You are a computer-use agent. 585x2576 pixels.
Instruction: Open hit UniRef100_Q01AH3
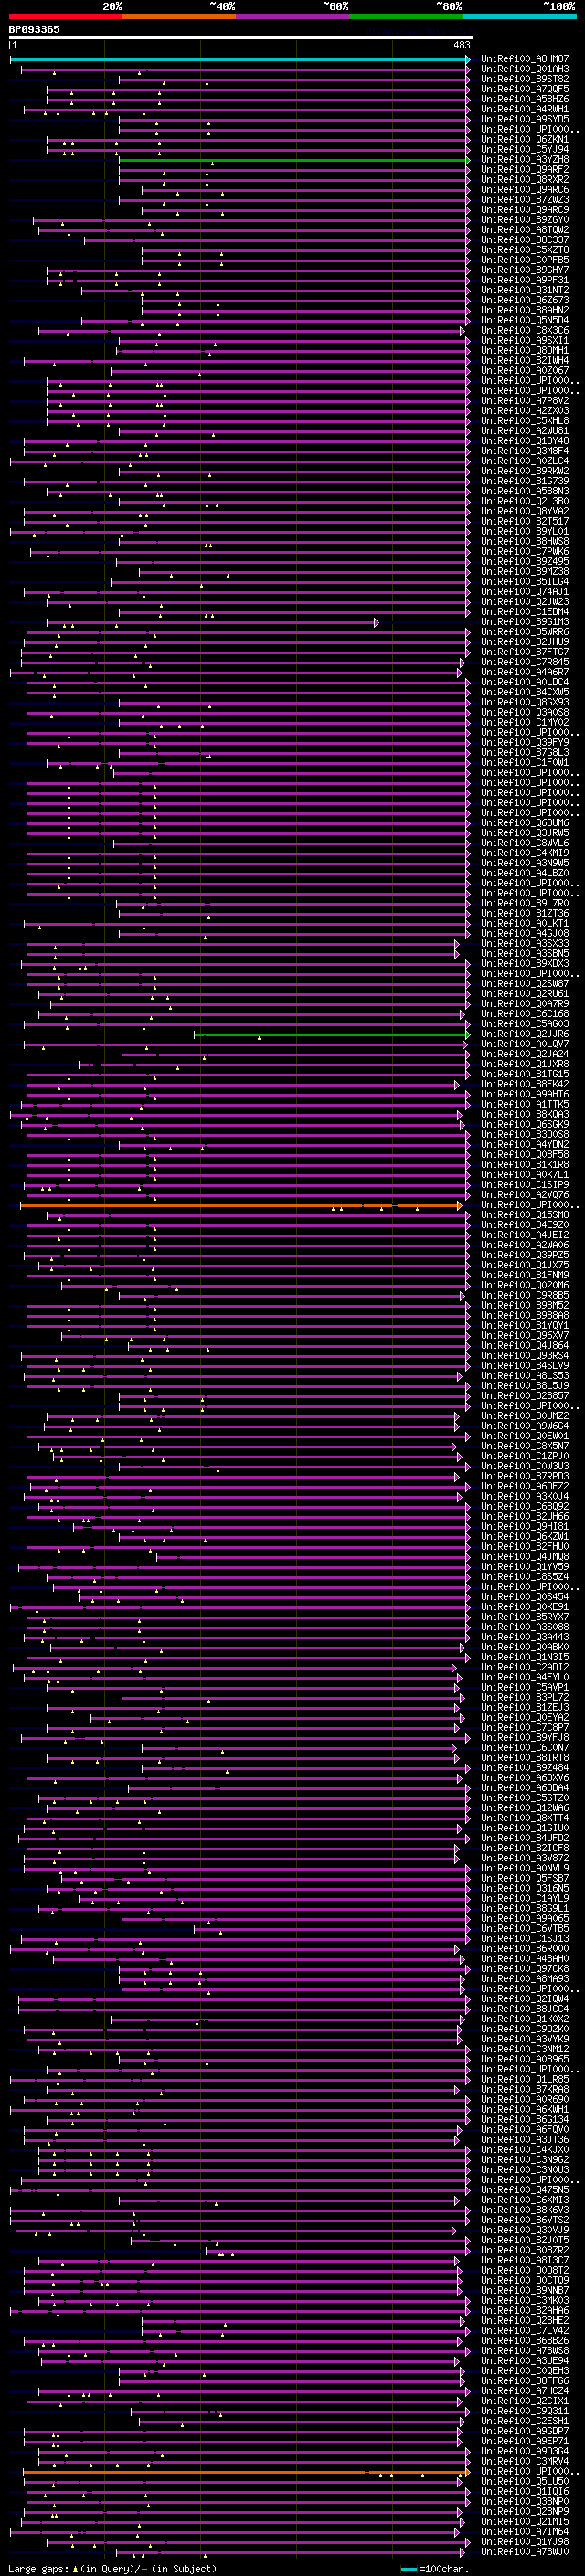pyautogui.click(x=524, y=69)
